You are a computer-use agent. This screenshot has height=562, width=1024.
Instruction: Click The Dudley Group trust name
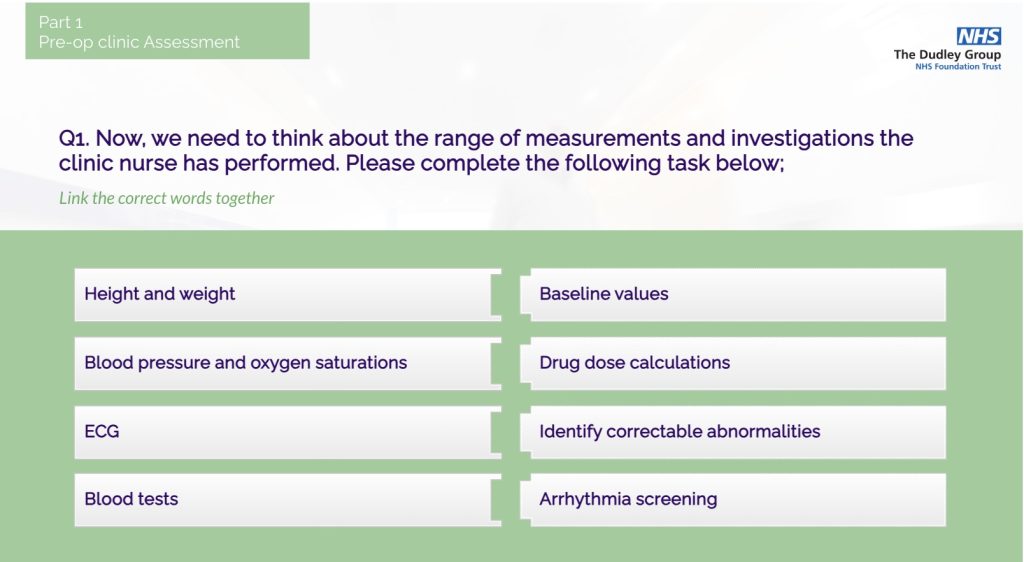(x=947, y=55)
